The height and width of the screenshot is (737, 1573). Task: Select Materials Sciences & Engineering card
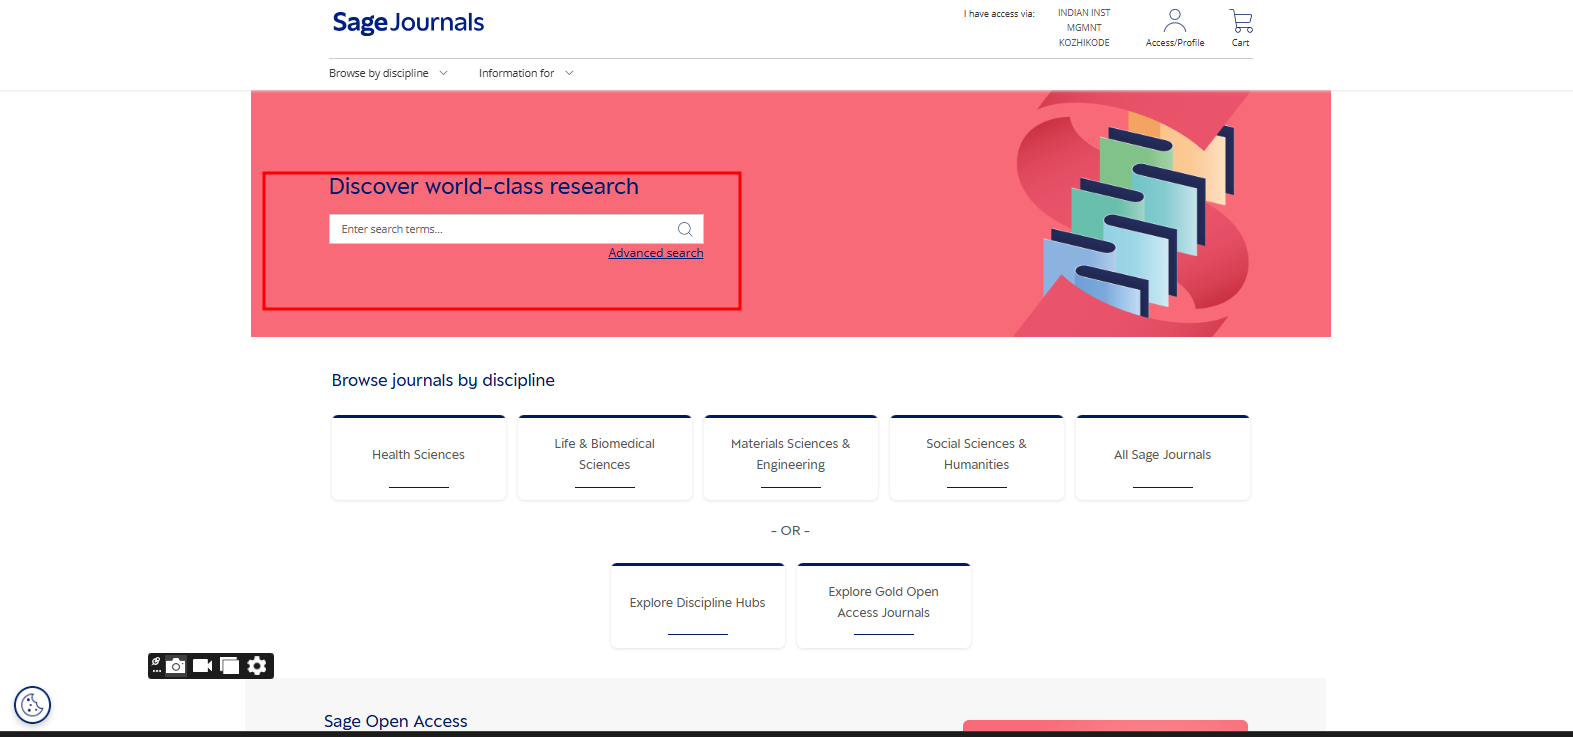pos(790,456)
